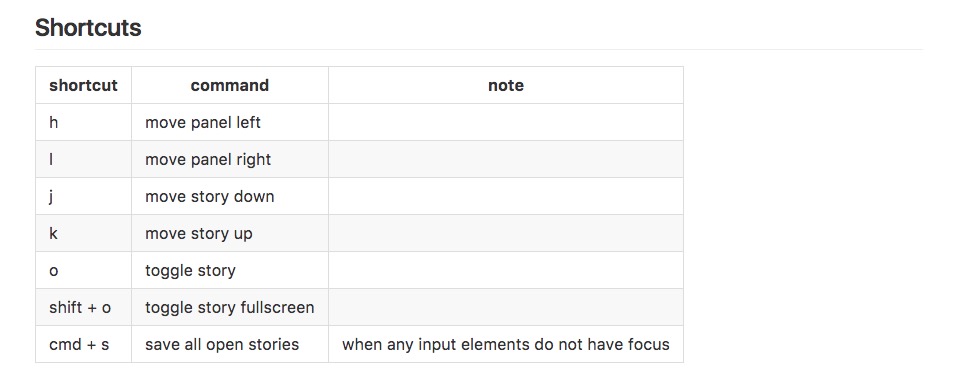Viewport: 964px width, 385px height.
Task: Click the move story up text
Action: point(199,234)
